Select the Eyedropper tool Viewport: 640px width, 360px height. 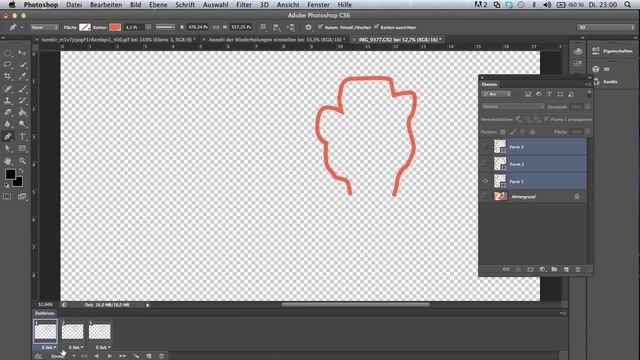(x=22, y=76)
